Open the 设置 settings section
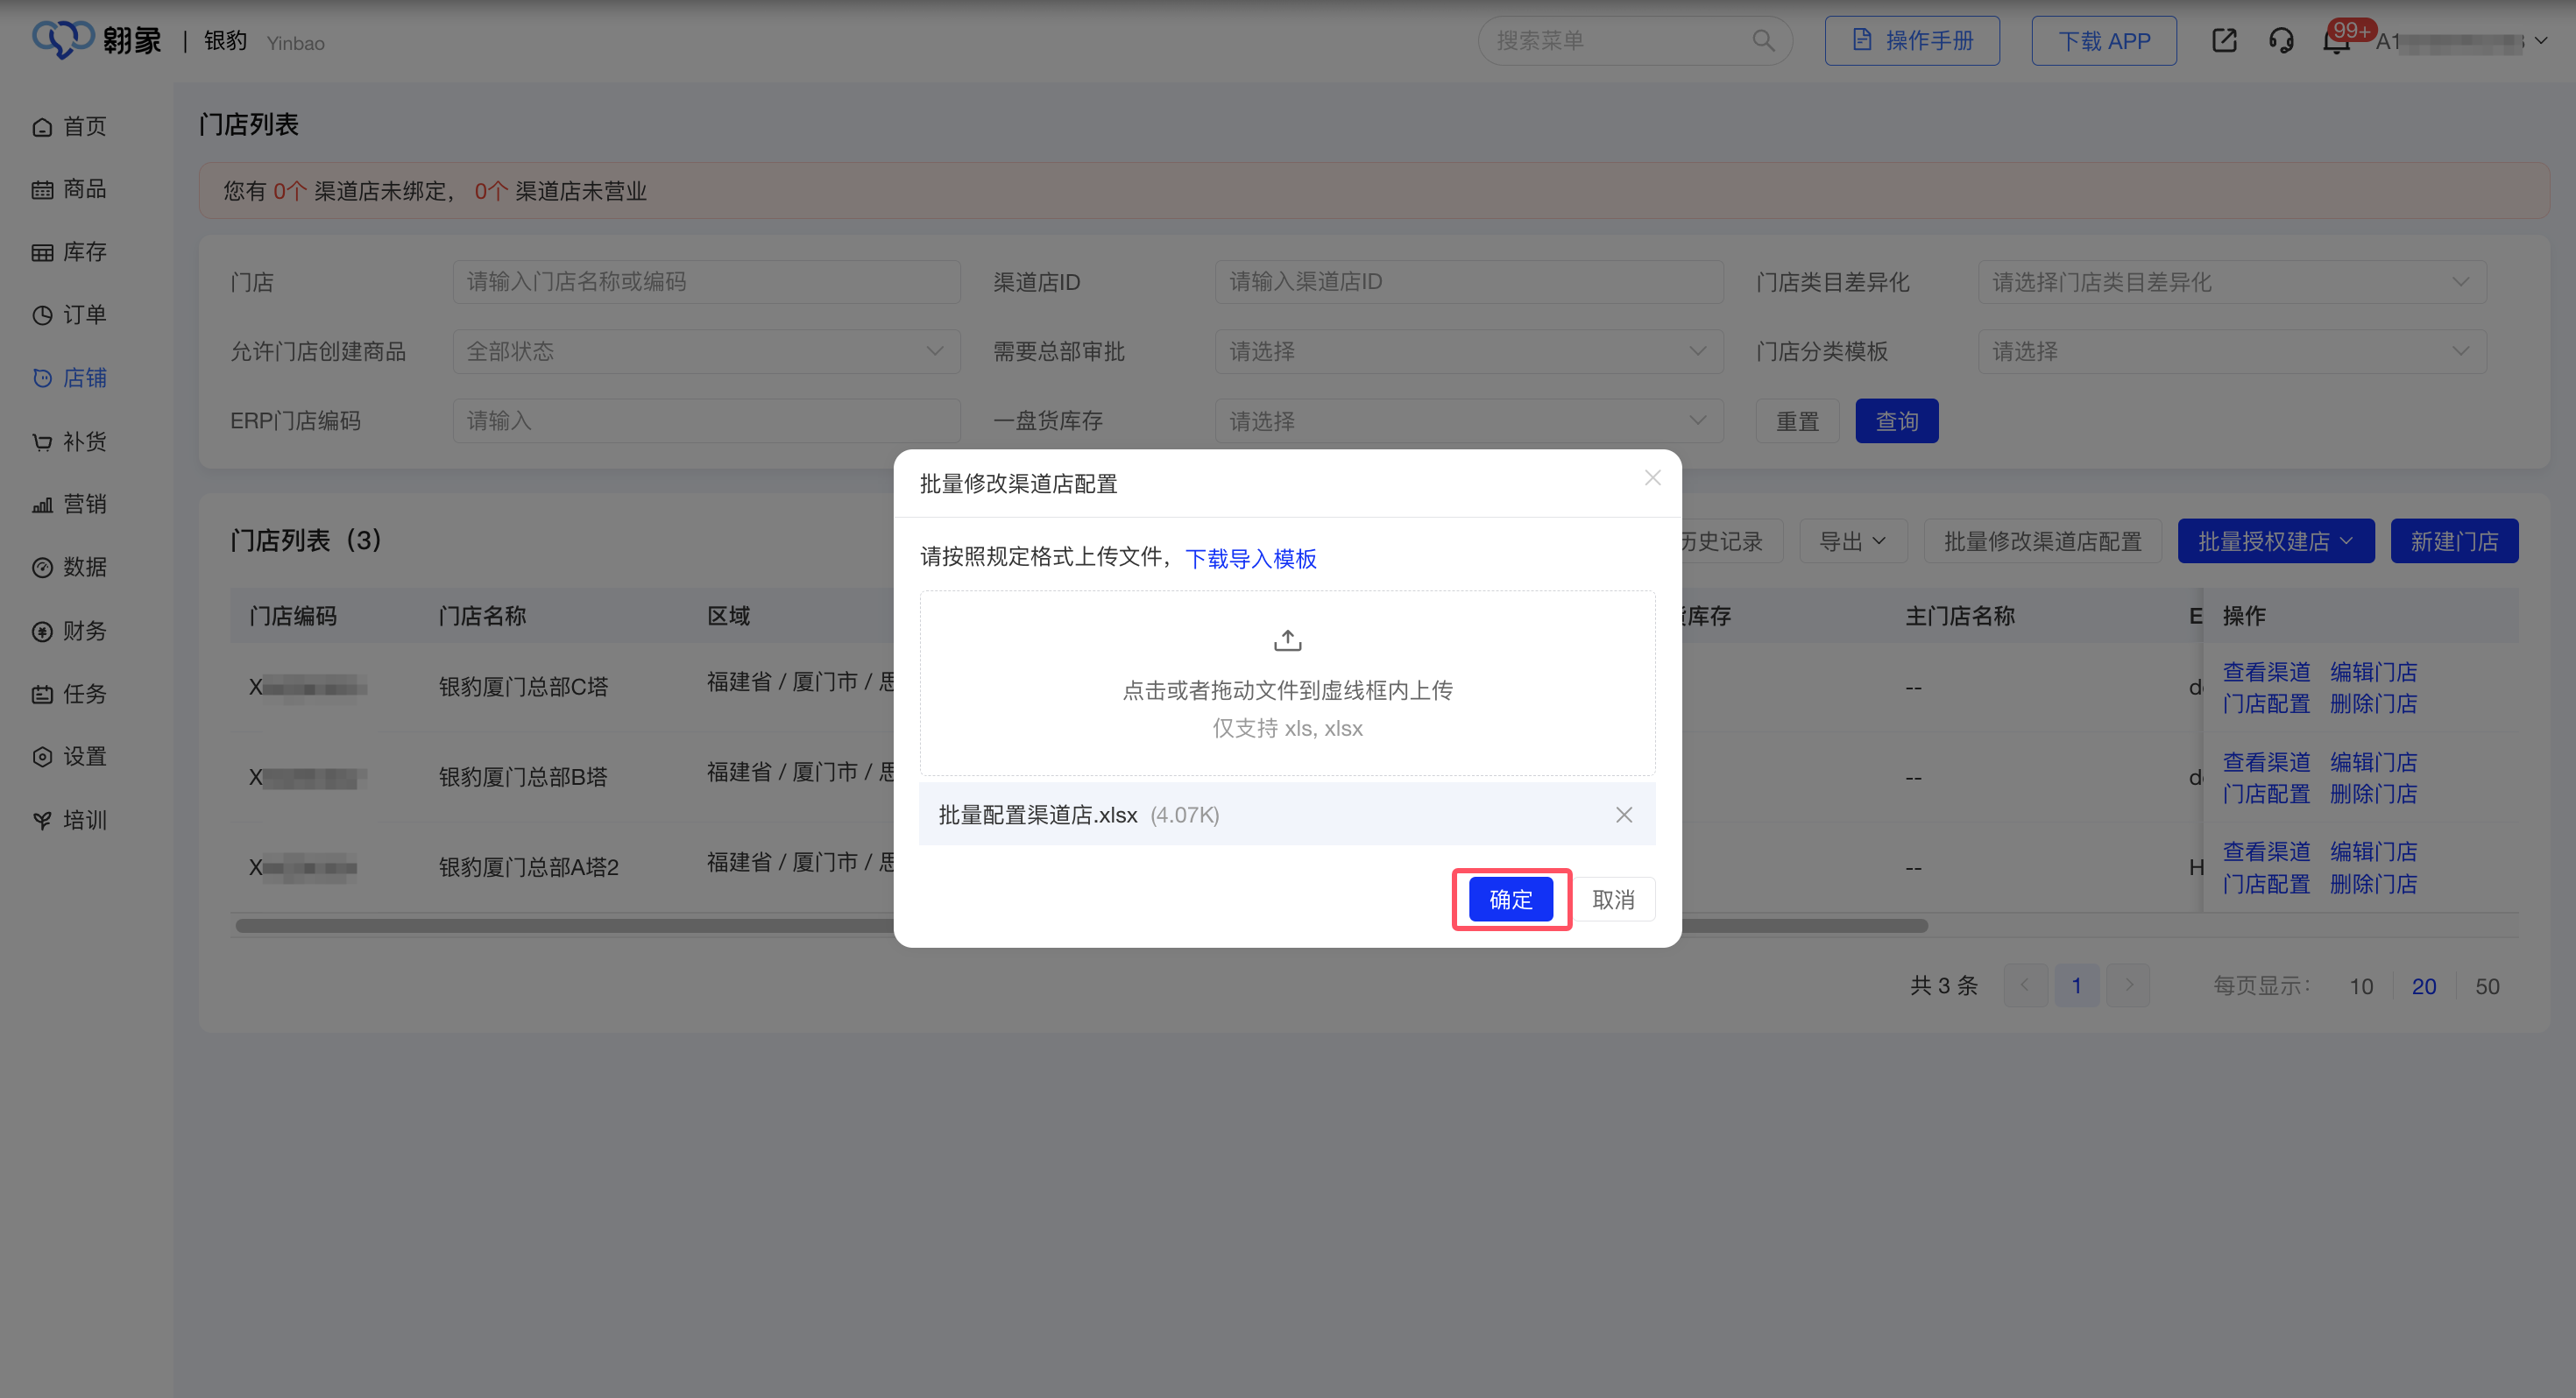The height and width of the screenshot is (1398, 2576). [84, 756]
